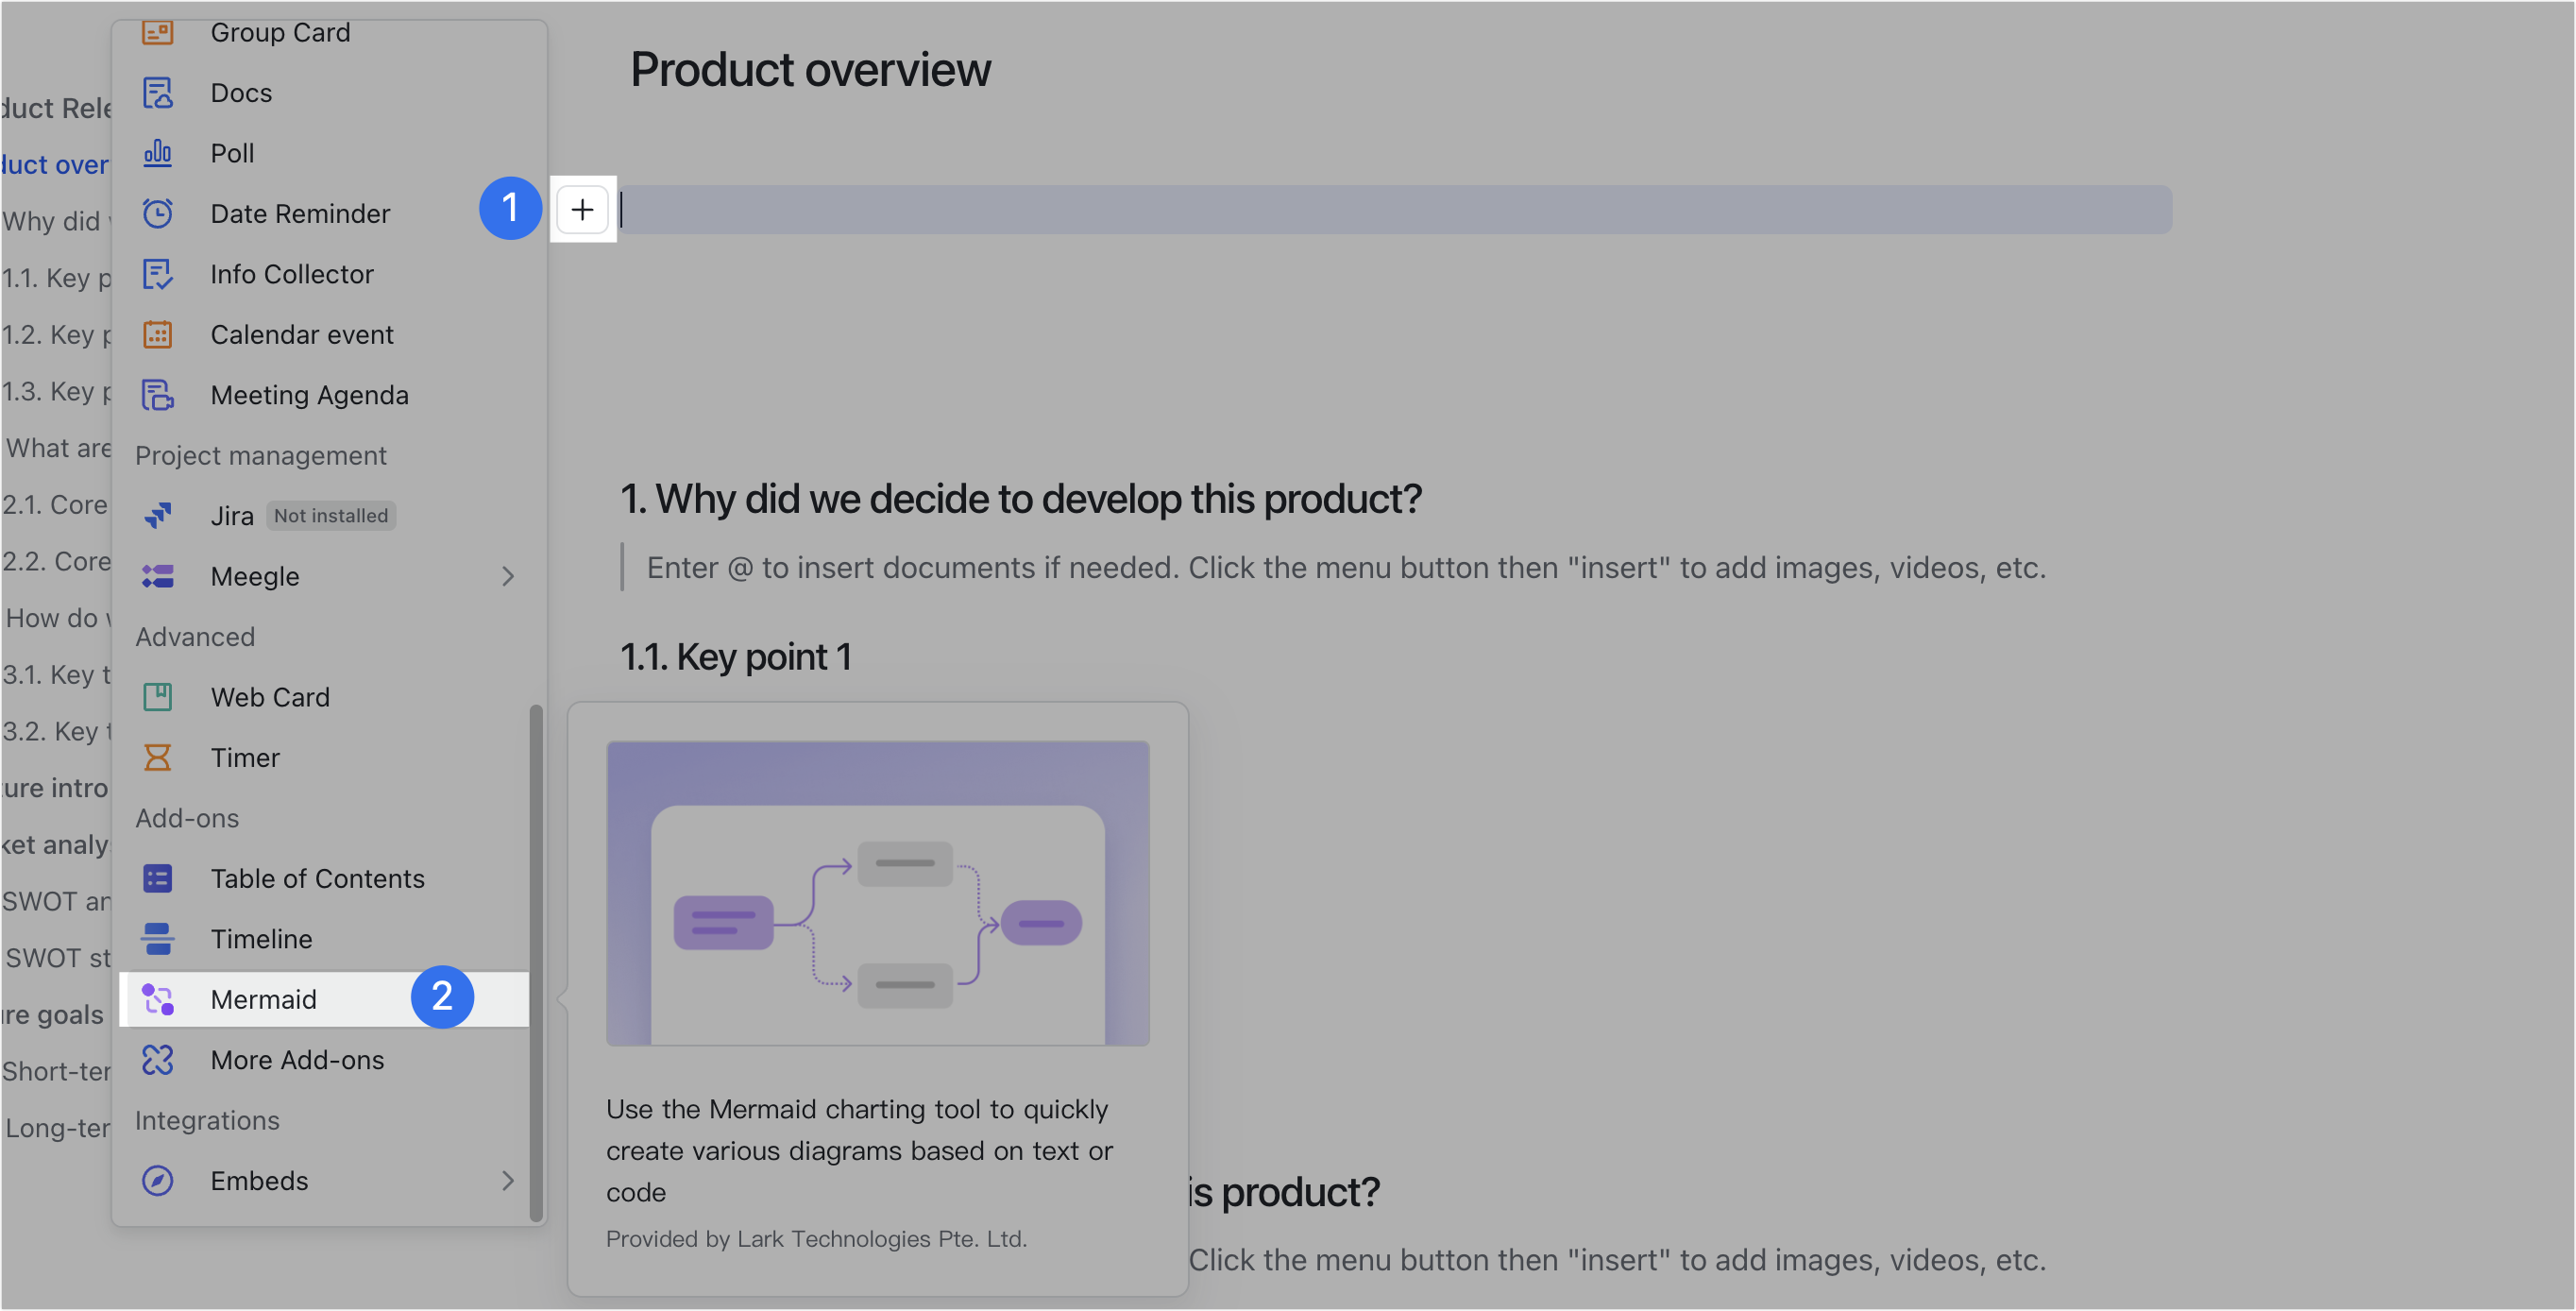Click into the empty highlighted text line
The height and width of the screenshot is (1311, 2576).
pos(1395,209)
